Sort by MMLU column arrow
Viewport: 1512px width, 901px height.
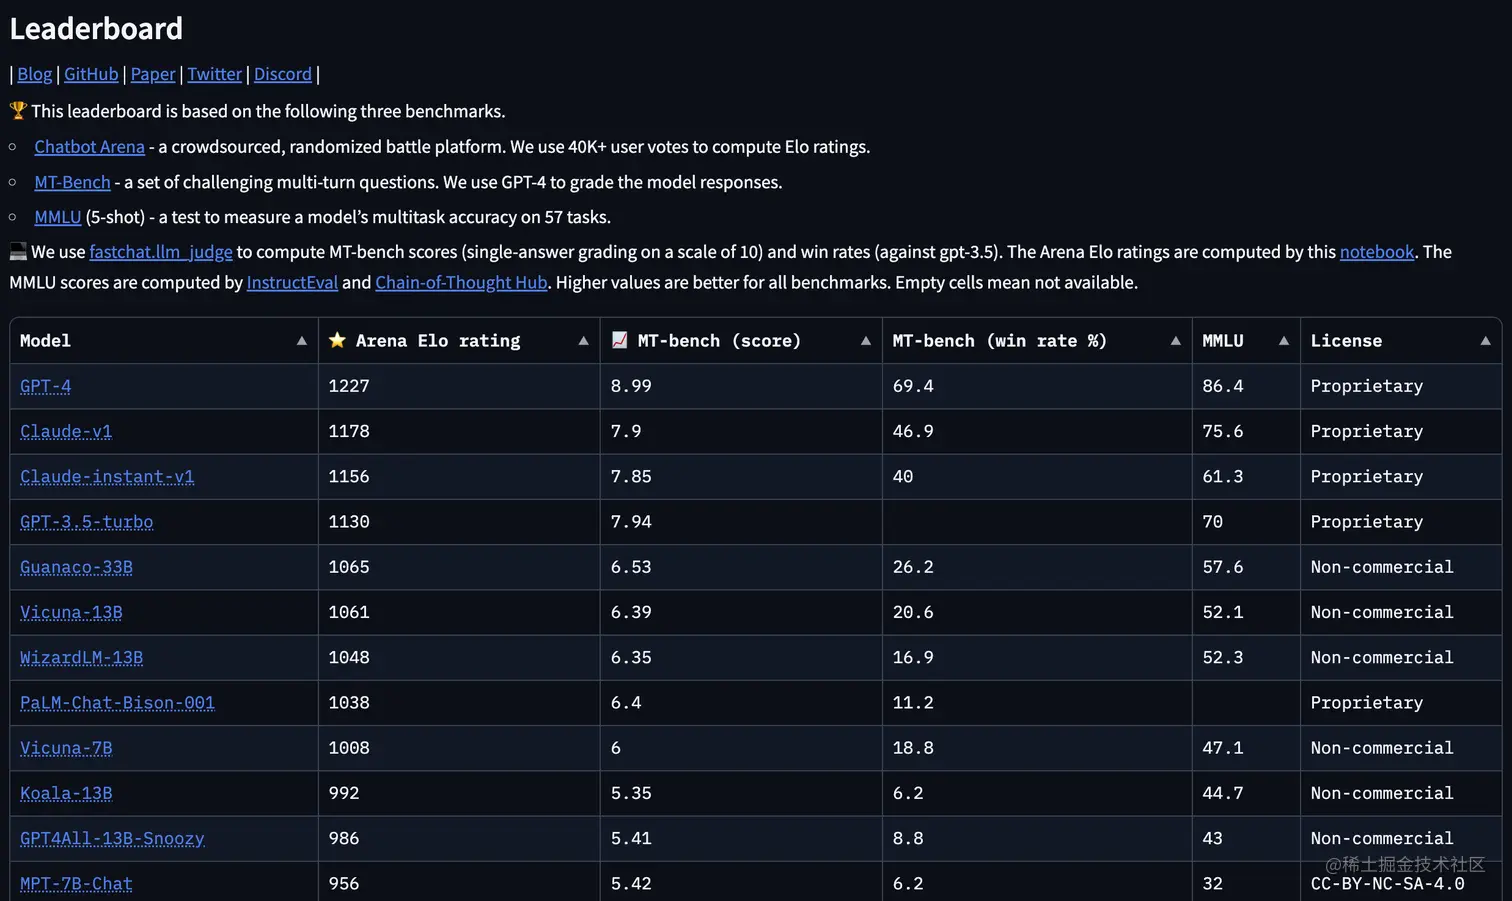click(1283, 341)
